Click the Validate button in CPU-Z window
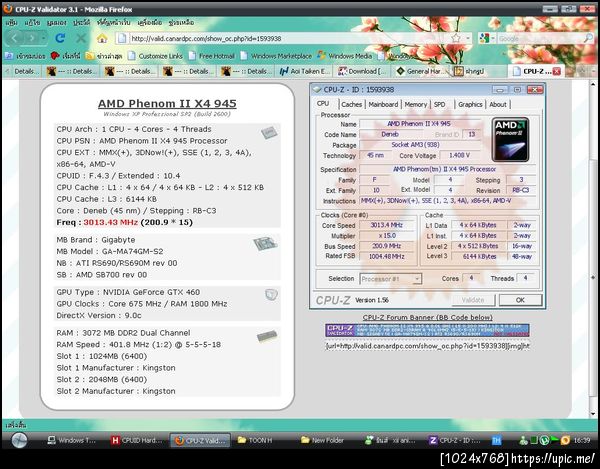 [473, 300]
